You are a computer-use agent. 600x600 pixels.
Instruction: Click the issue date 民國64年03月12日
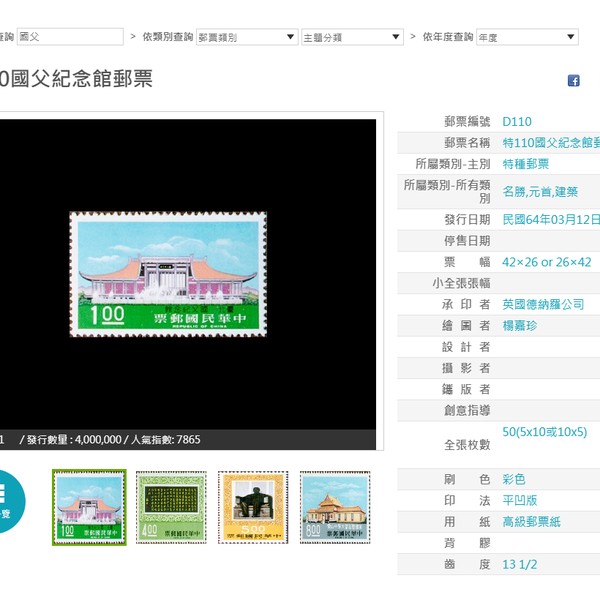(x=551, y=220)
